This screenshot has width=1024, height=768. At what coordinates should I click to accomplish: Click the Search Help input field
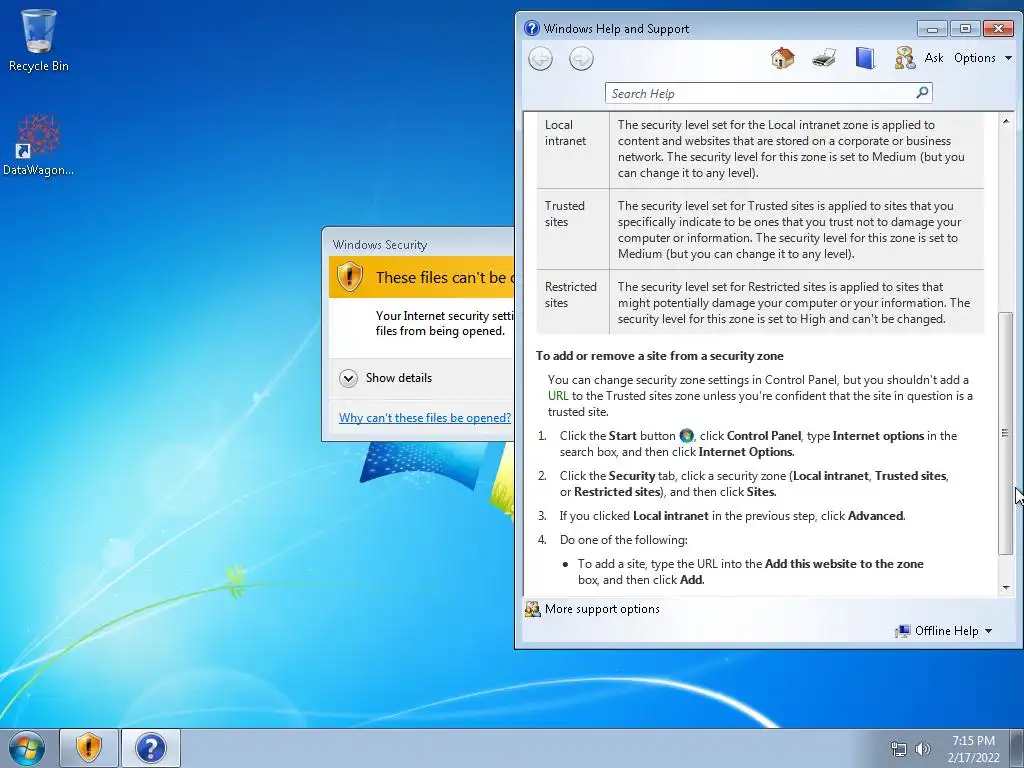point(760,93)
